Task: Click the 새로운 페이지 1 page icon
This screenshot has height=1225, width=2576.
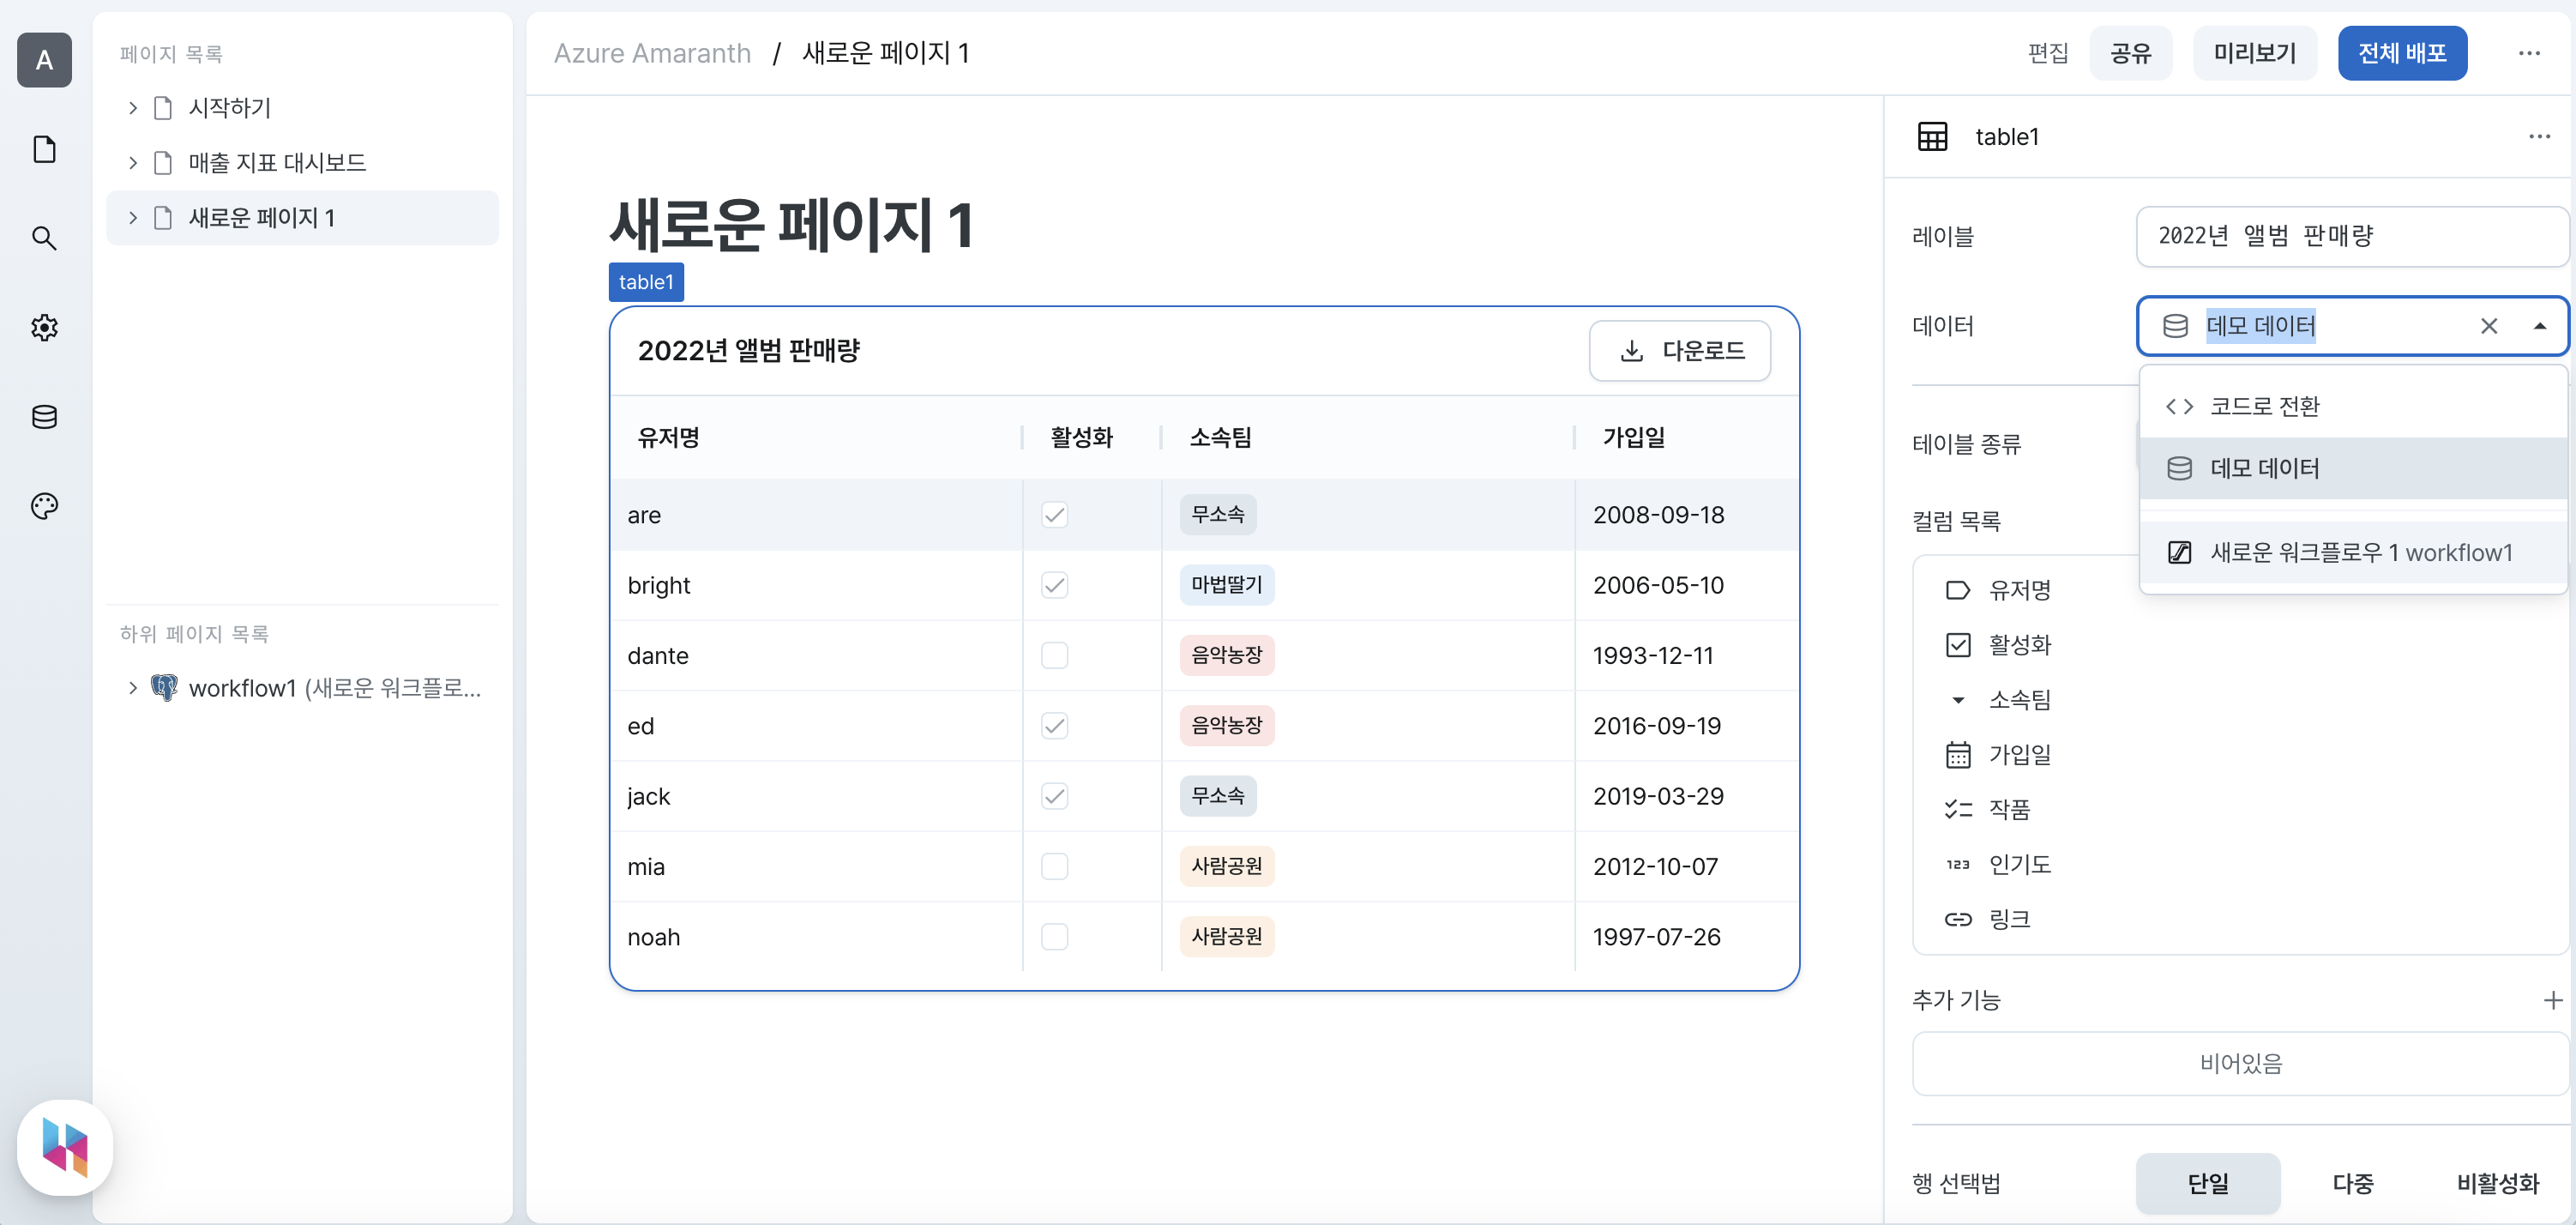Action: (x=163, y=217)
